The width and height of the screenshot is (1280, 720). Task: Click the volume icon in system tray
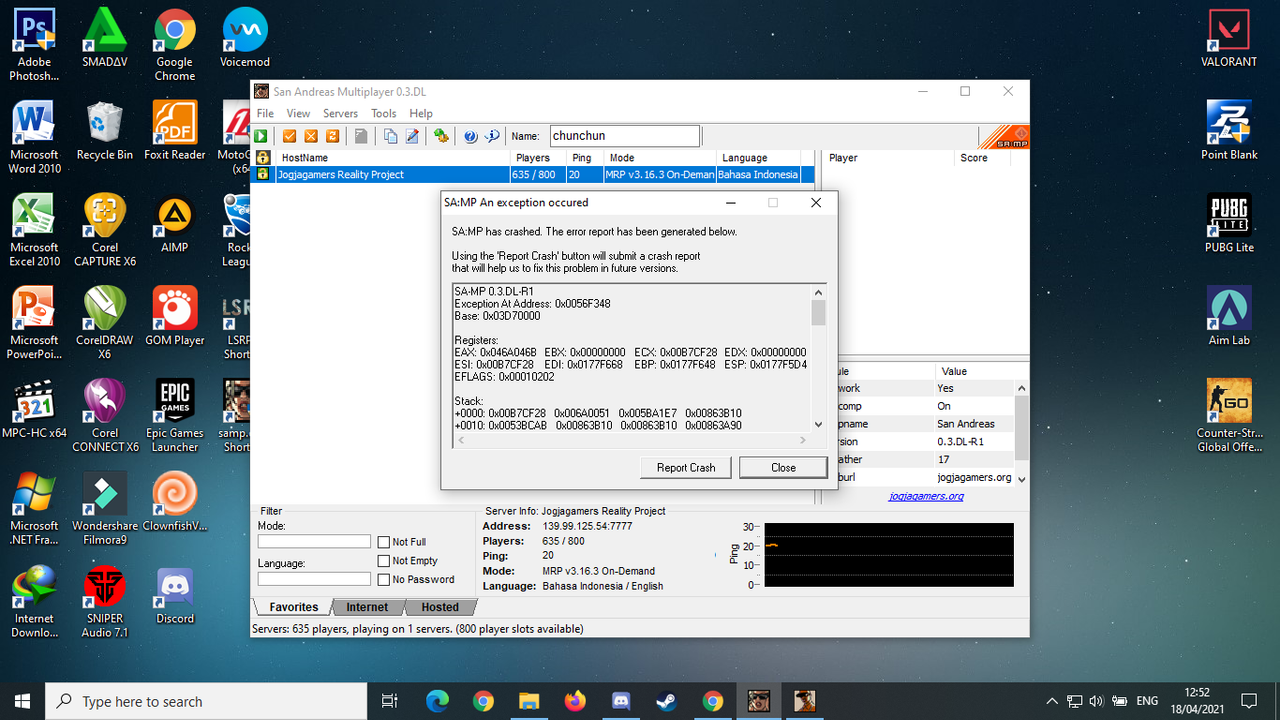1097,701
